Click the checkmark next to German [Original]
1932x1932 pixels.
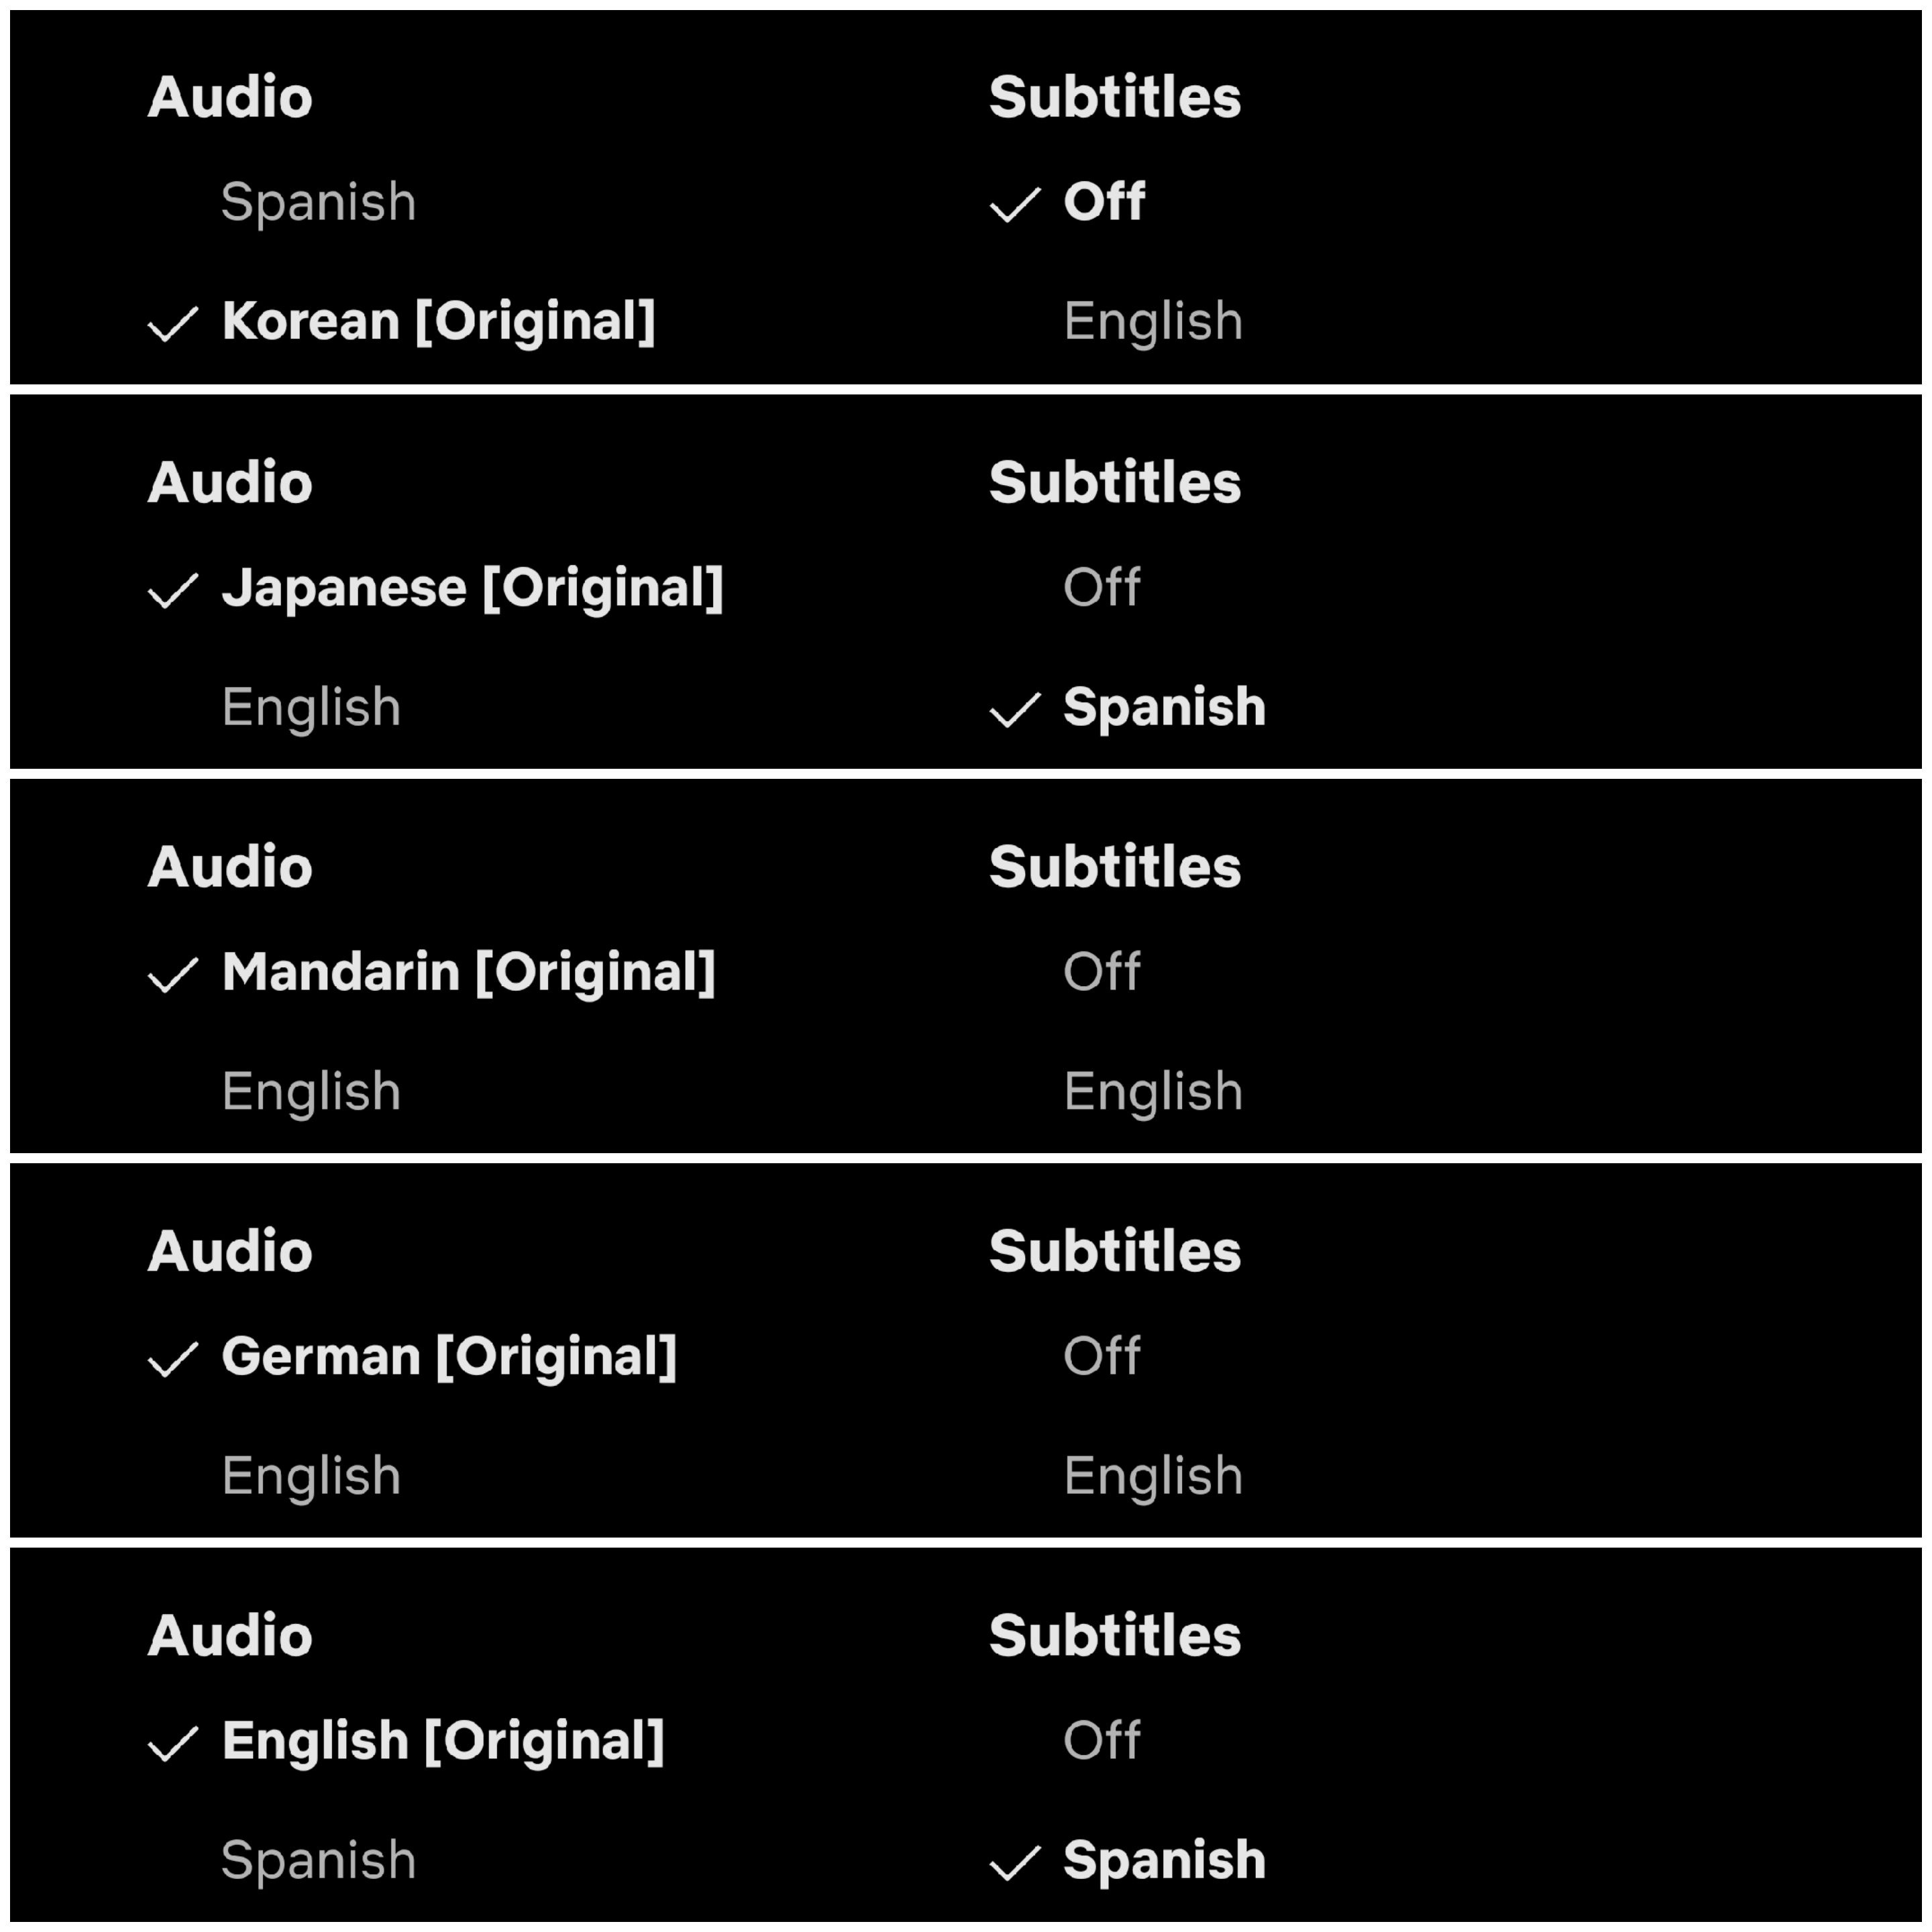pos(173,1359)
